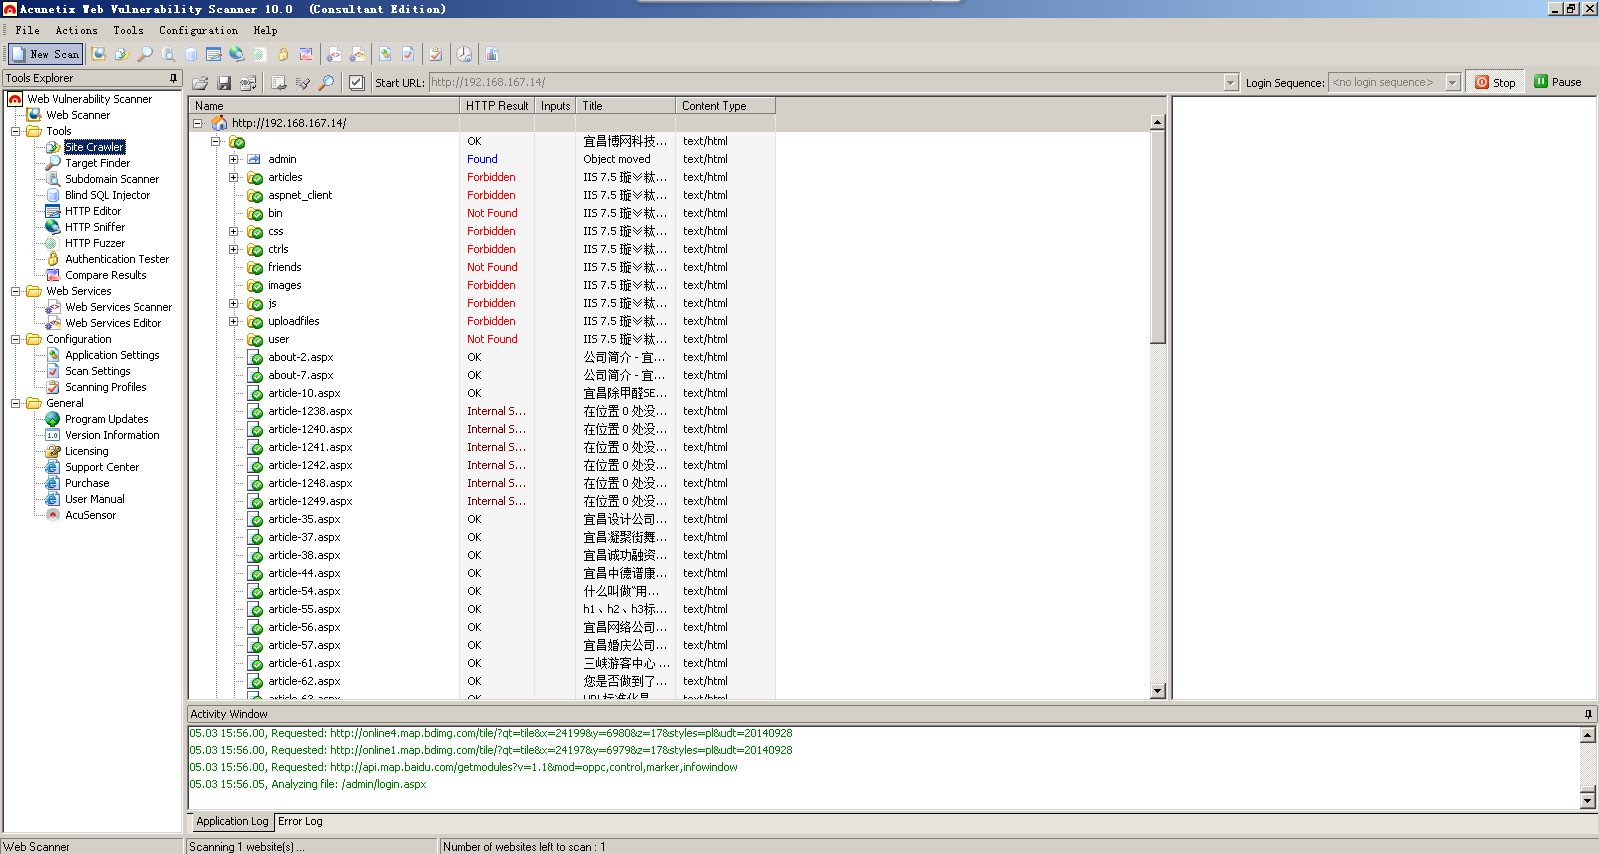The height and width of the screenshot is (854, 1599).
Task: Stop the running scan
Action: pyautogui.click(x=1495, y=82)
